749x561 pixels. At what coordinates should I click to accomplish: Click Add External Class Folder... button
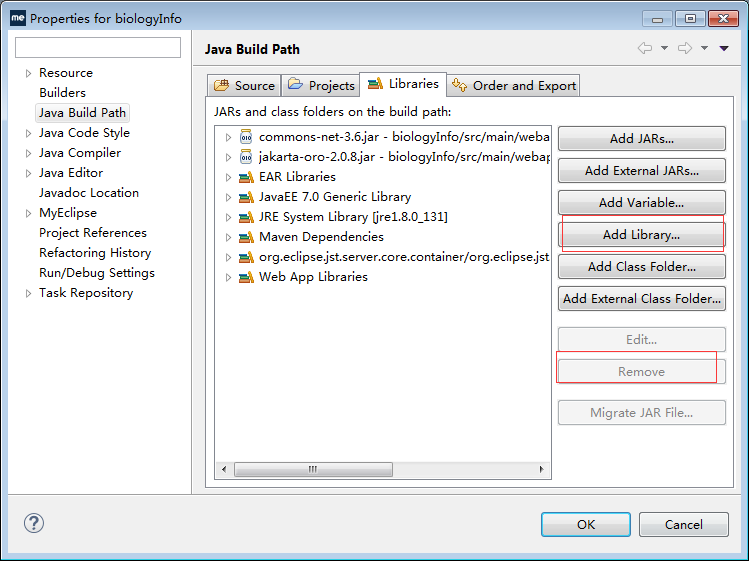click(642, 299)
